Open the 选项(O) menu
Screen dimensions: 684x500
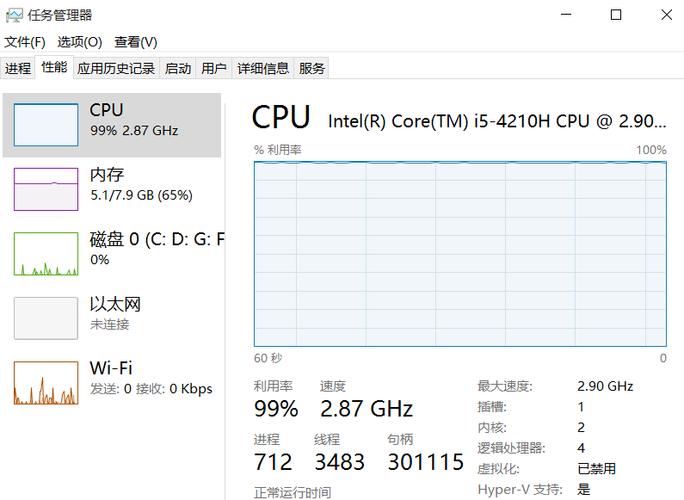pyautogui.click(x=80, y=42)
